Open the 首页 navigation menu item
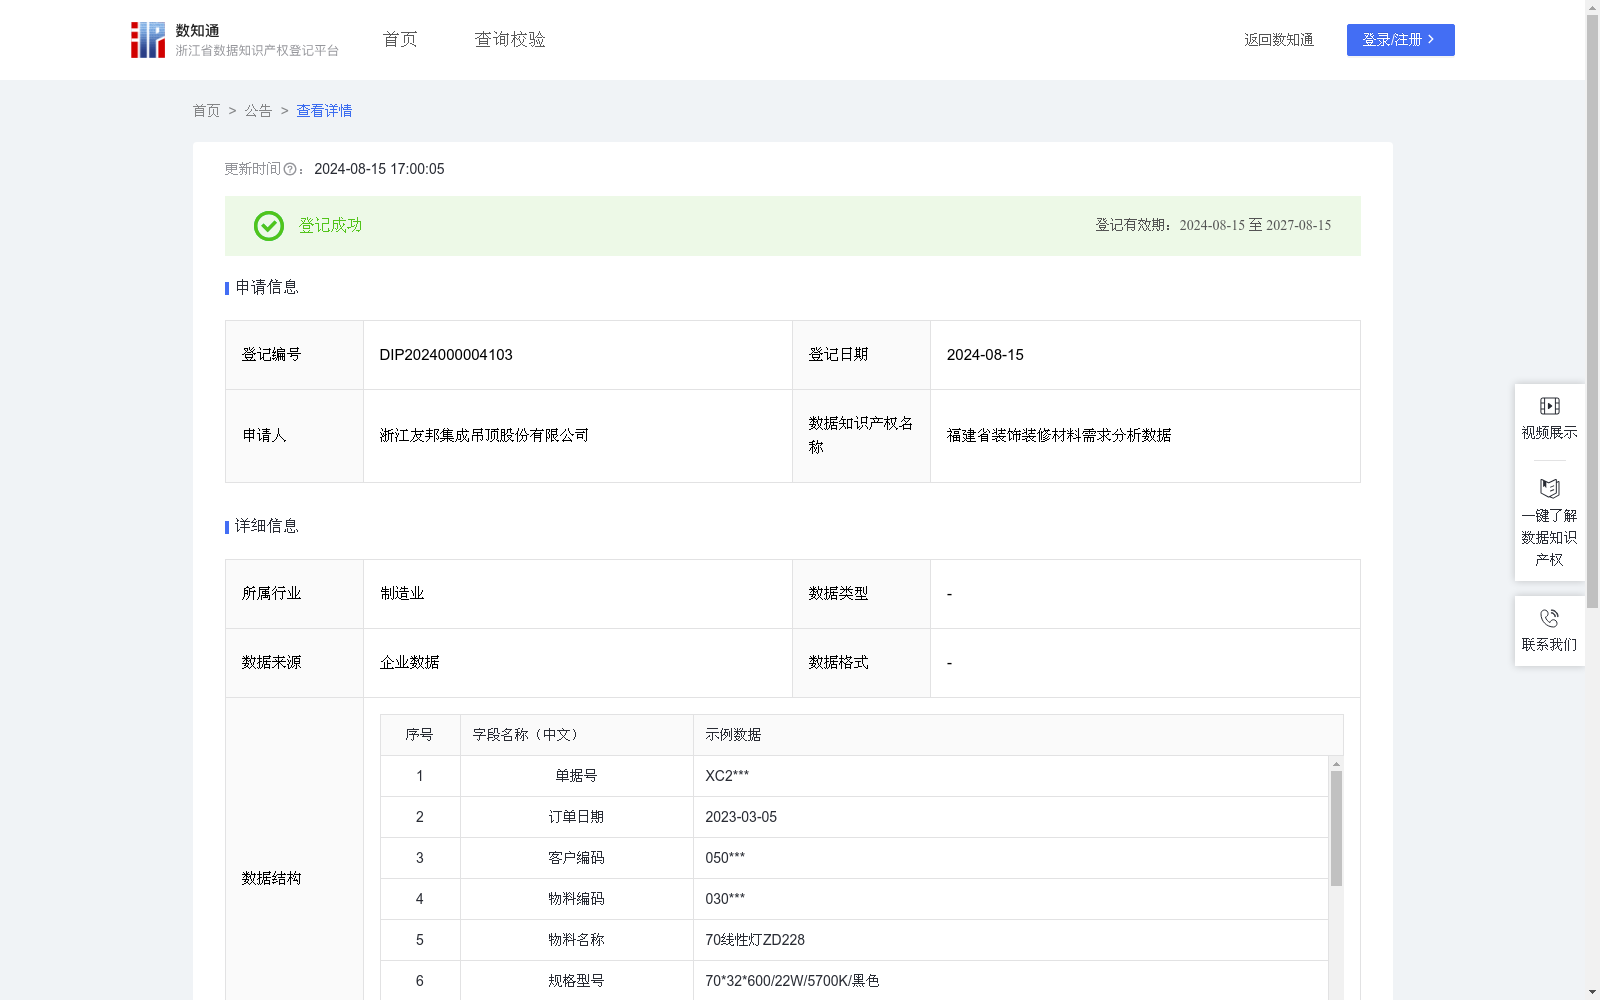Image resolution: width=1600 pixels, height=1000 pixels. click(x=400, y=40)
